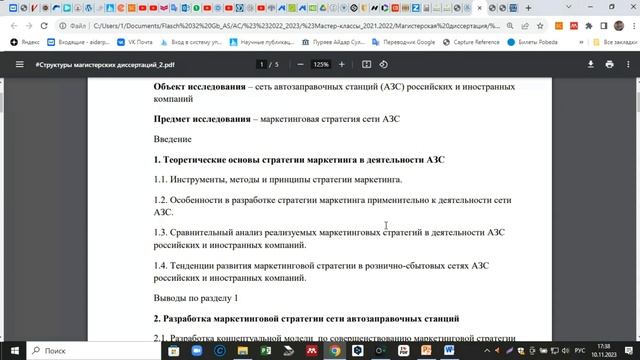Open Word from the taskbar
640x360 pixels.
coord(449,351)
